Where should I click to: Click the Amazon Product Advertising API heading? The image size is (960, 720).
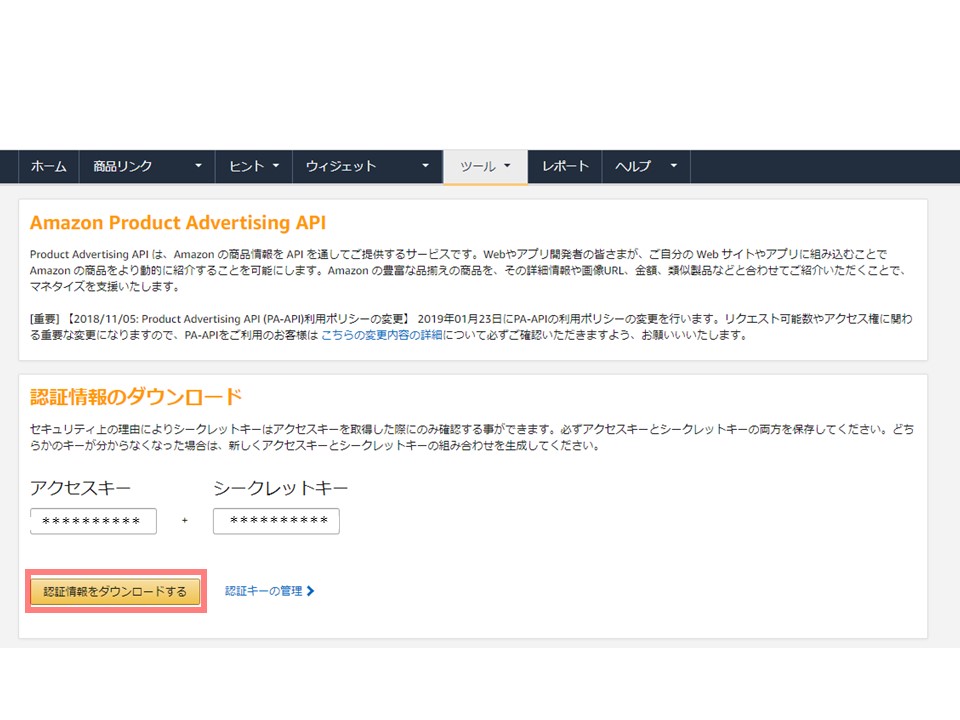(x=178, y=223)
